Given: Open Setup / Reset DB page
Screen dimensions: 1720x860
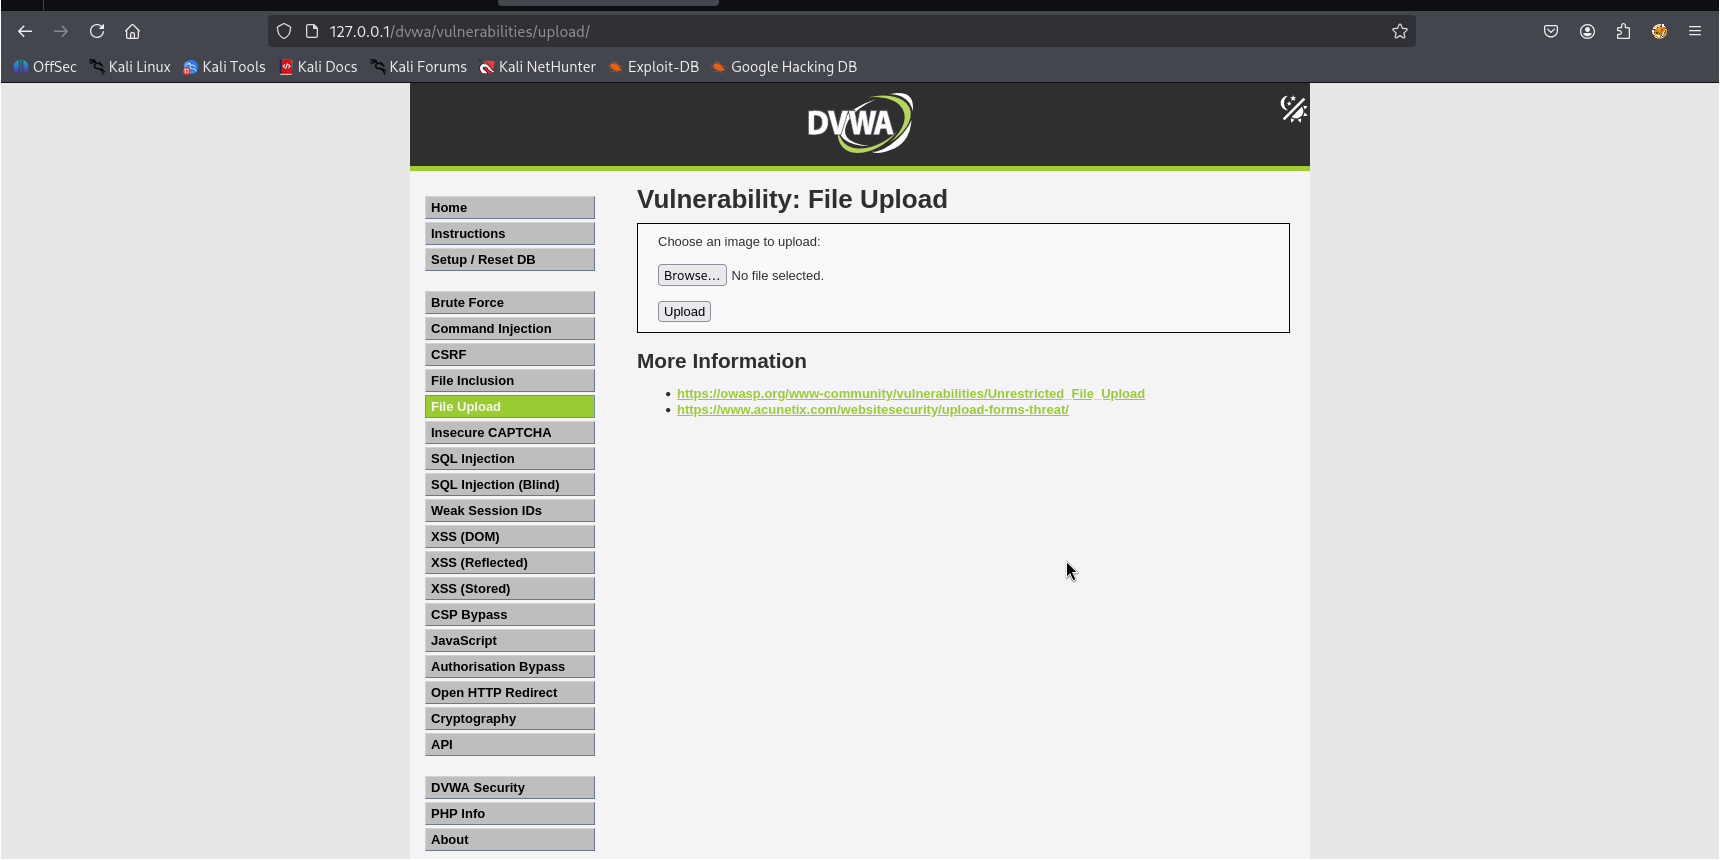Looking at the screenshot, I should (510, 259).
